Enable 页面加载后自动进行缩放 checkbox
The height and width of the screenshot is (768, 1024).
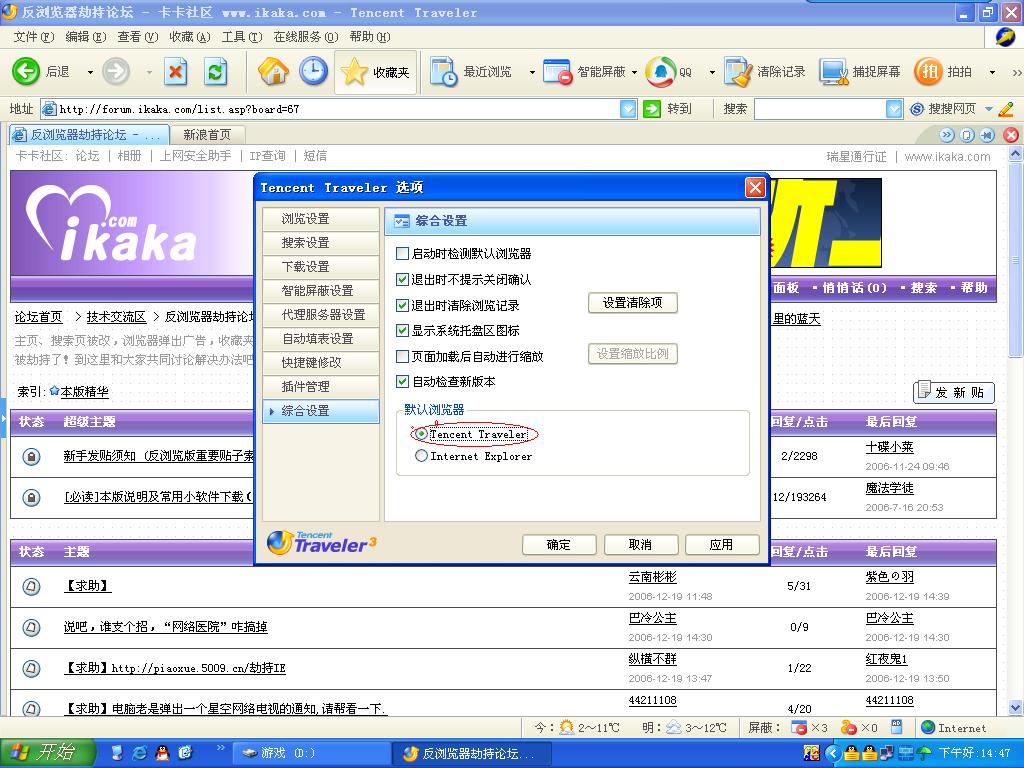click(x=403, y=357)
